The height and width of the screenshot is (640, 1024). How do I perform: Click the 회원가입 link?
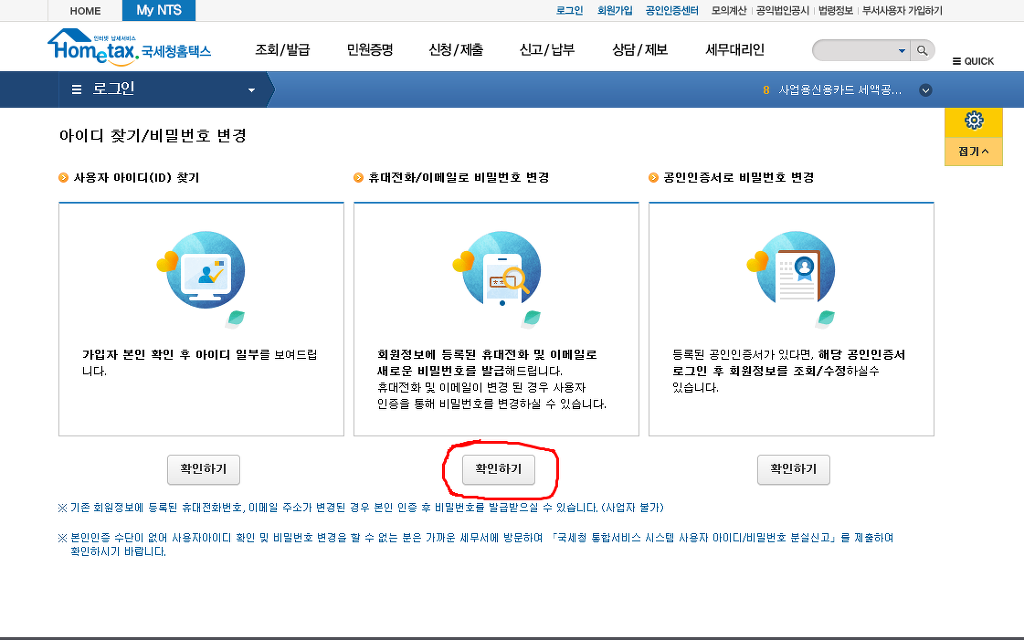614,10
